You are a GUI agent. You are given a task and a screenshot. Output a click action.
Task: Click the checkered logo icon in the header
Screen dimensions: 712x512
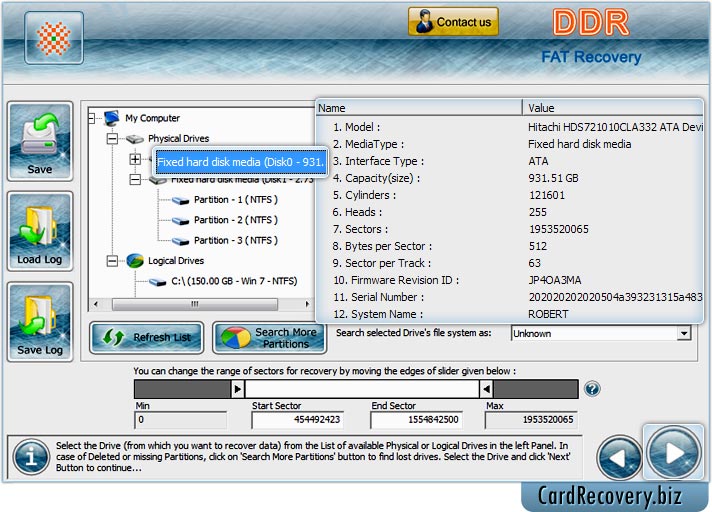click(x=54, y=38)
